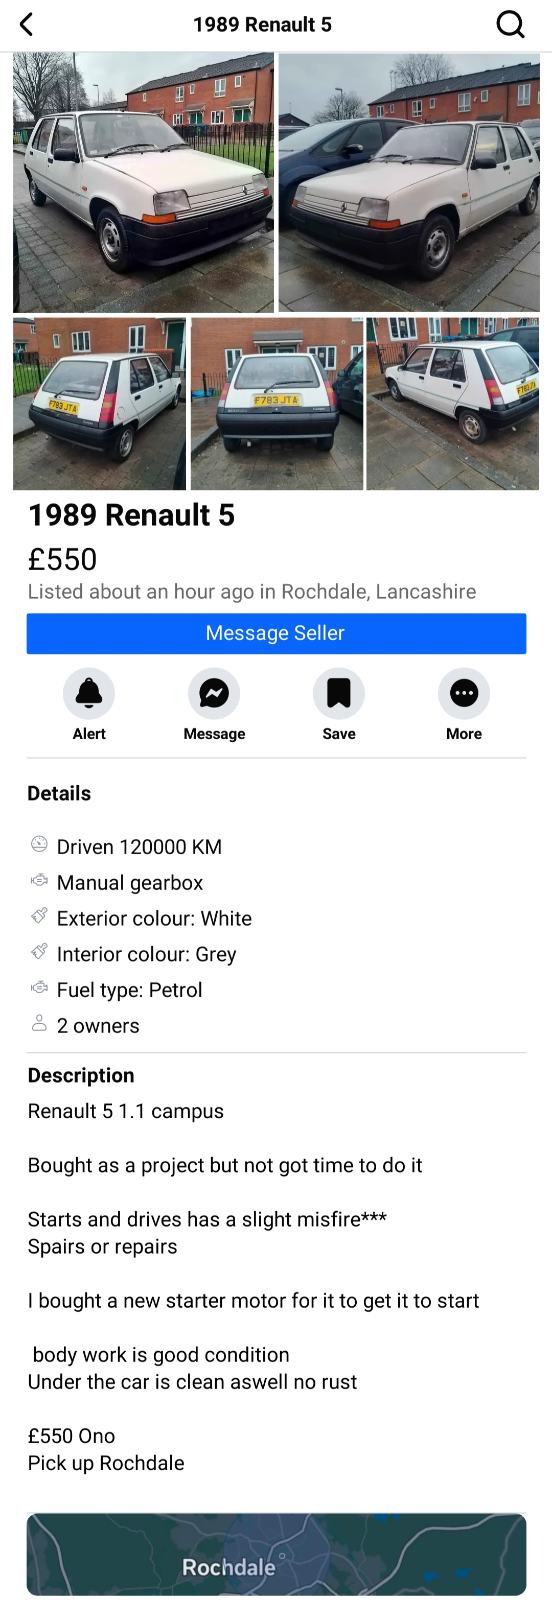The image size is (552, 1600).
Task: Open the More options ellipsis icon
Action: [464, 693]
